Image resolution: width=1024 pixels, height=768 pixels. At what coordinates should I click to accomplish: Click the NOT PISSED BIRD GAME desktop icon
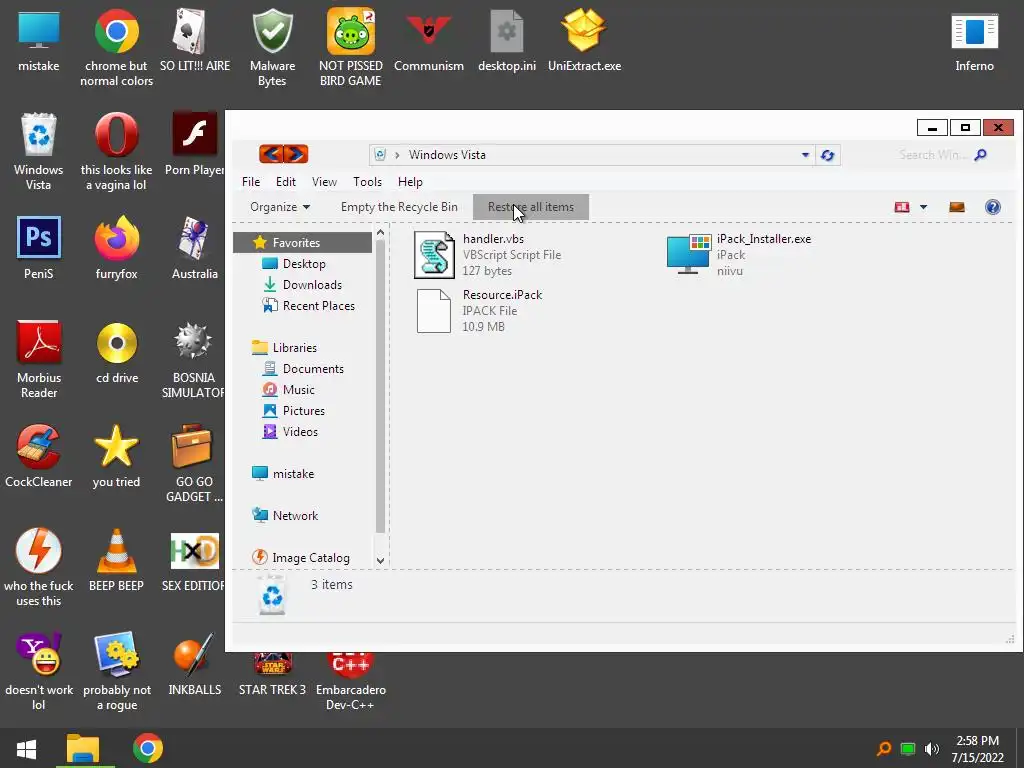[x=351, y=47]
